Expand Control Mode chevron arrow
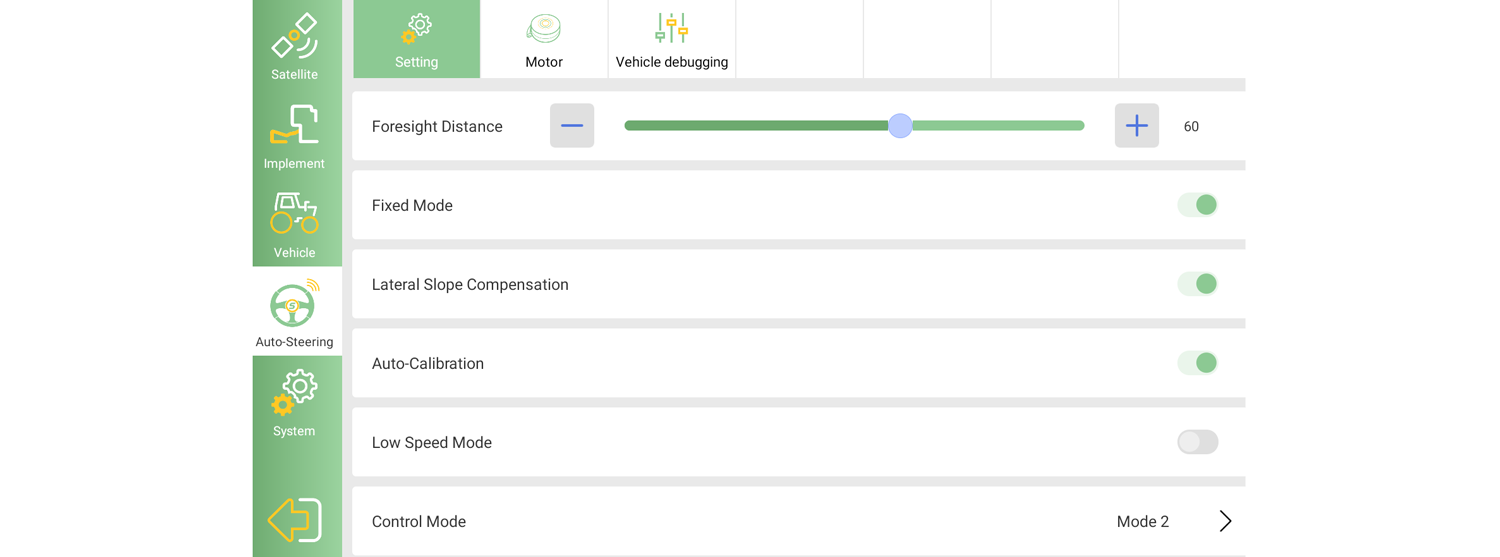Viewport: 1500px width, 557px height. click(x=1225, y=521)
